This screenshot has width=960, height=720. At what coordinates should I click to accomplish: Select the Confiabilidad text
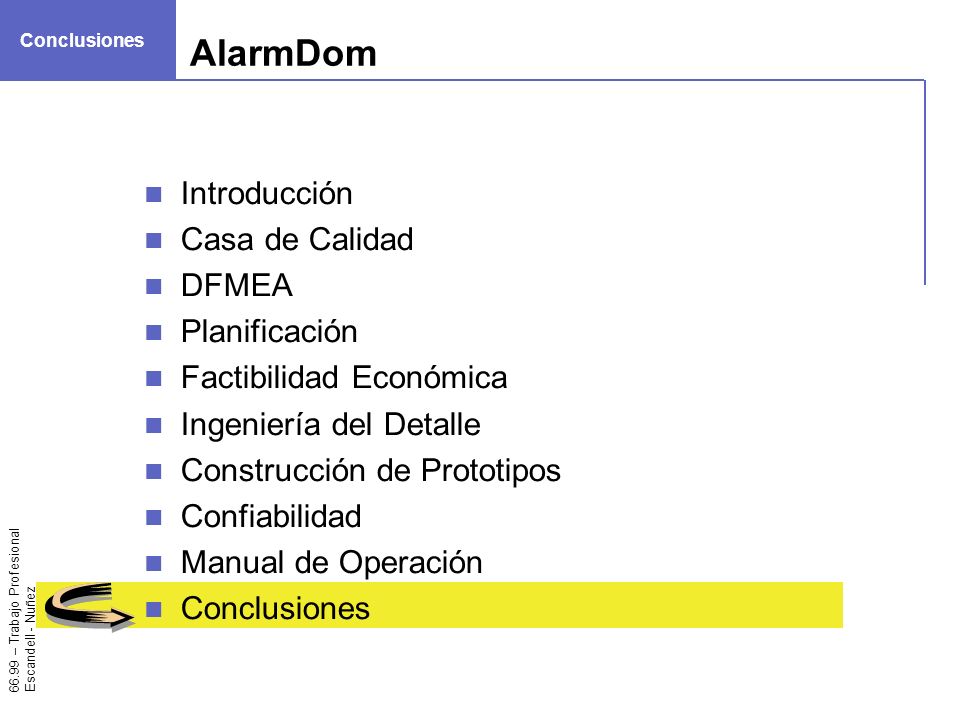[271, 517]
